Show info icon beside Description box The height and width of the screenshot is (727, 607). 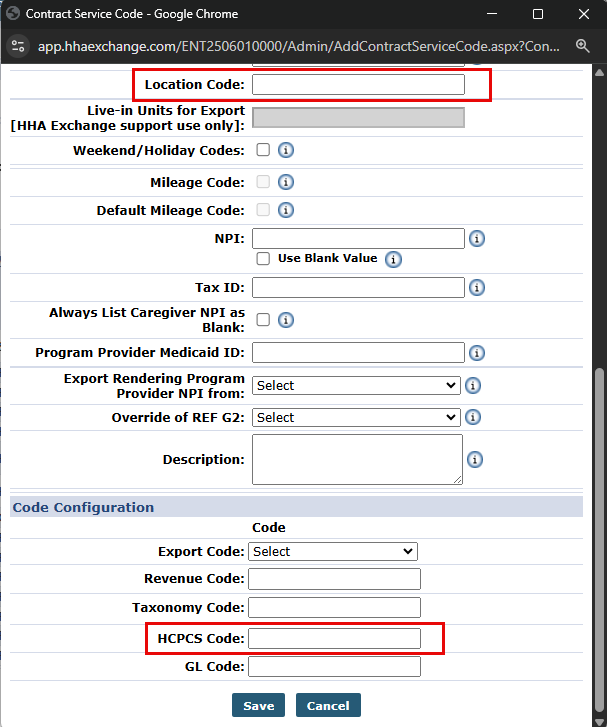(474, 459)
